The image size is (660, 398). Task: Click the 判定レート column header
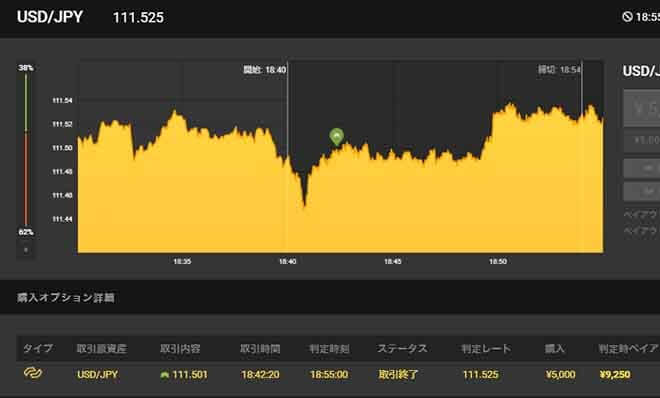tap(486, 348)
